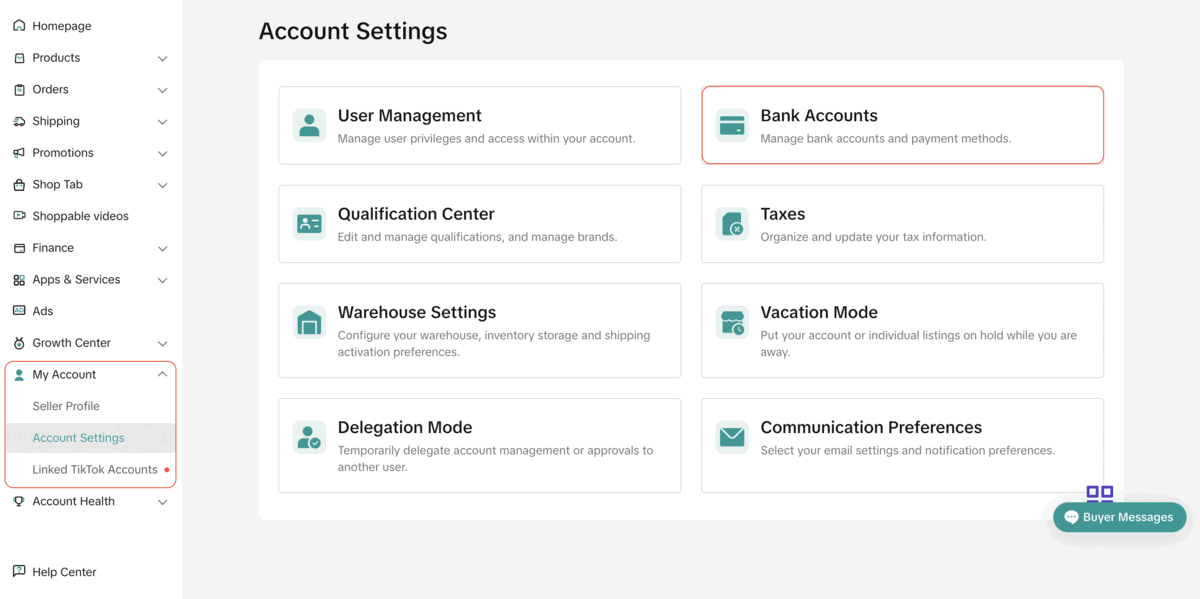Collapse the My Account section

162,375
